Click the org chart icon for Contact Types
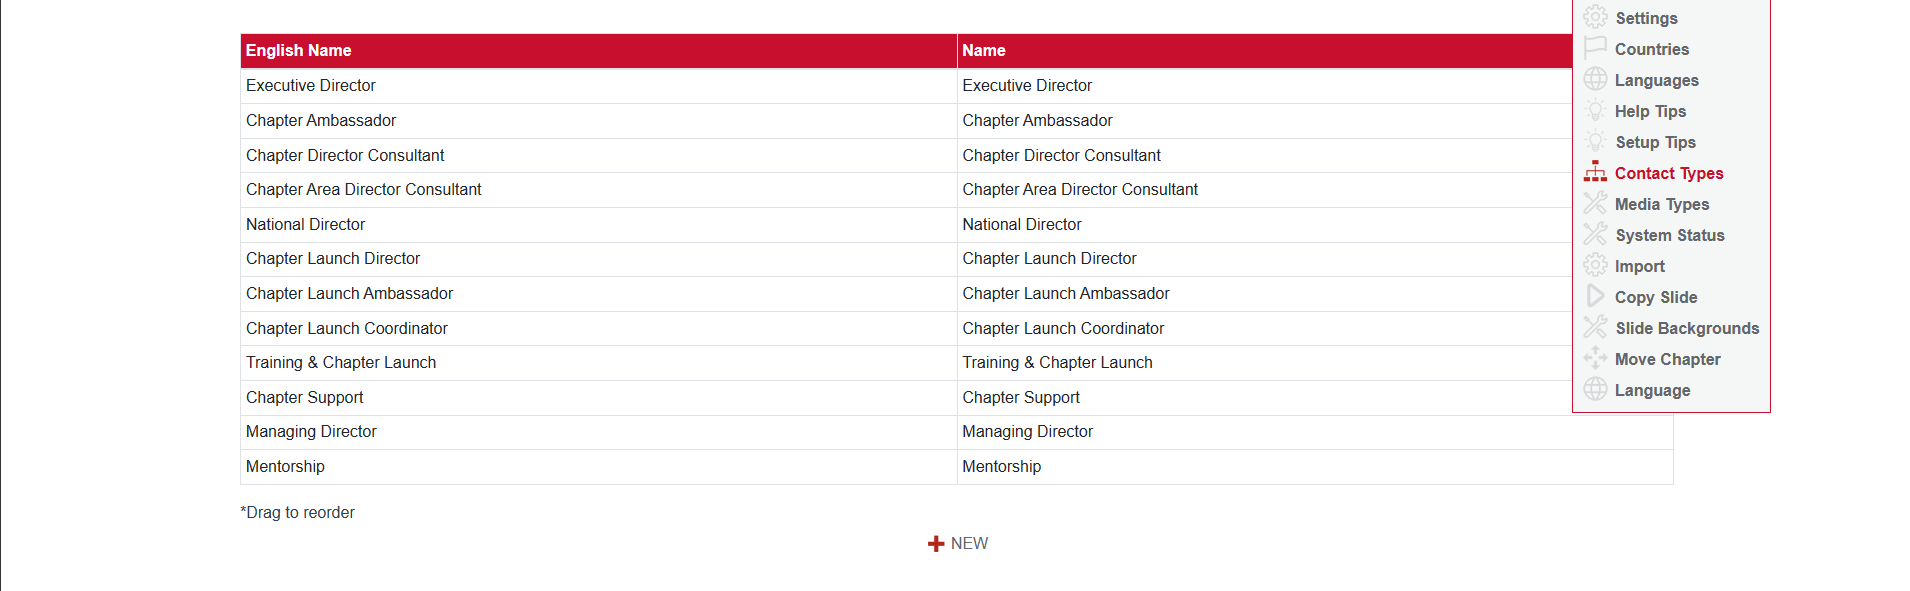 coord(1595,173)
